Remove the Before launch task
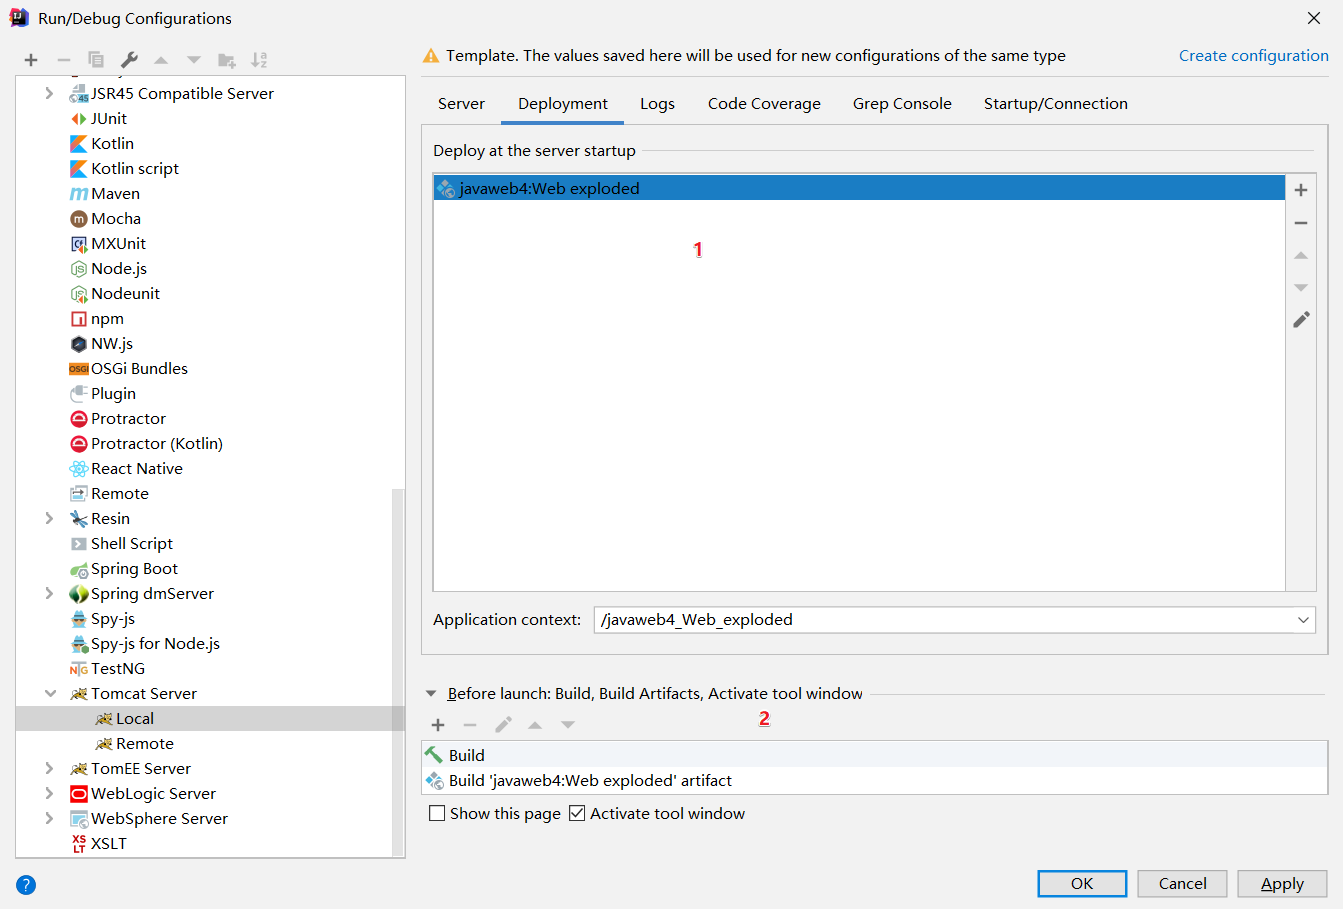 point(470,725)
